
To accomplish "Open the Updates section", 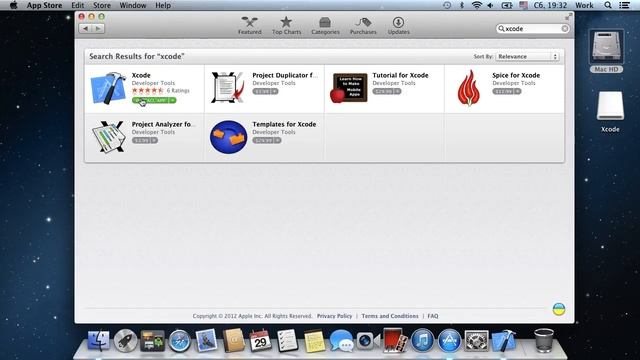I will pos(398,26).
